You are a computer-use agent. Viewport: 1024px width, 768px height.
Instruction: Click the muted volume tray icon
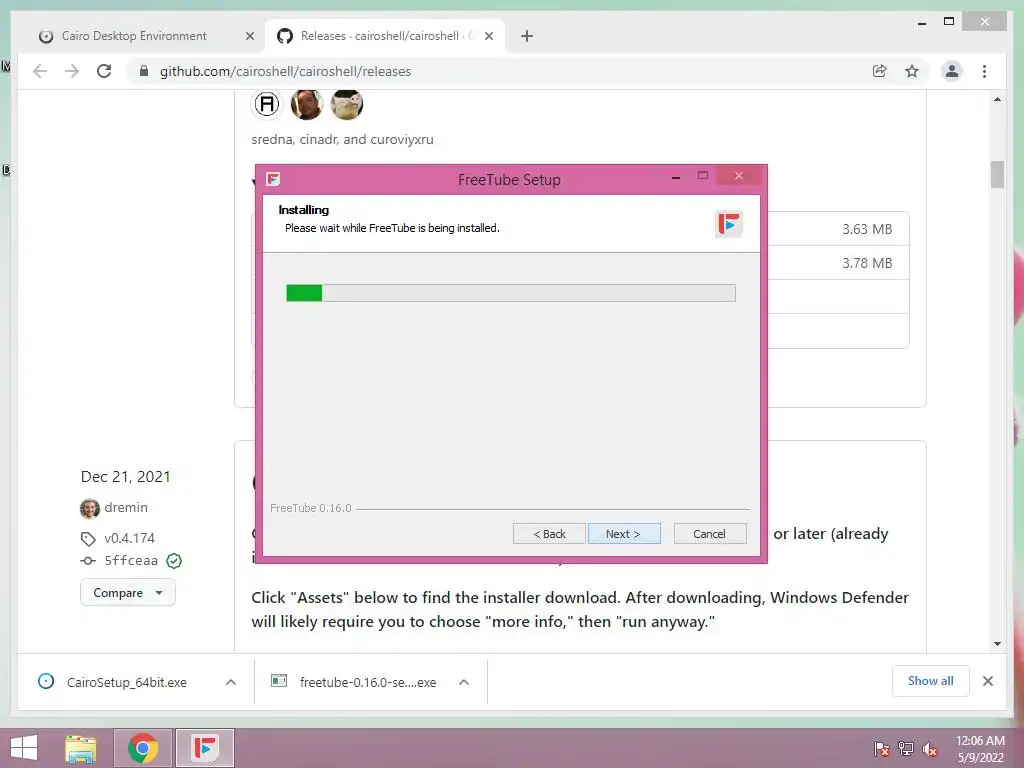tap(929, 748)
